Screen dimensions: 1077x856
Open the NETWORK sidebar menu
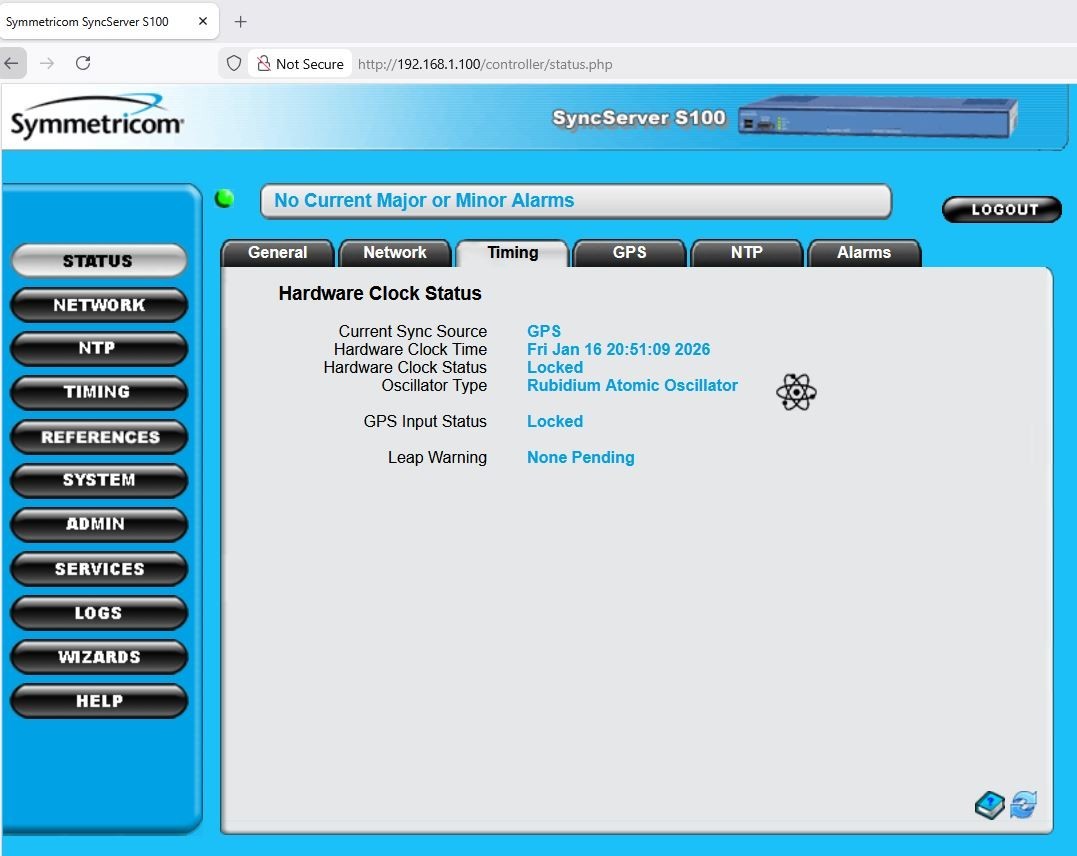[99, 305]
